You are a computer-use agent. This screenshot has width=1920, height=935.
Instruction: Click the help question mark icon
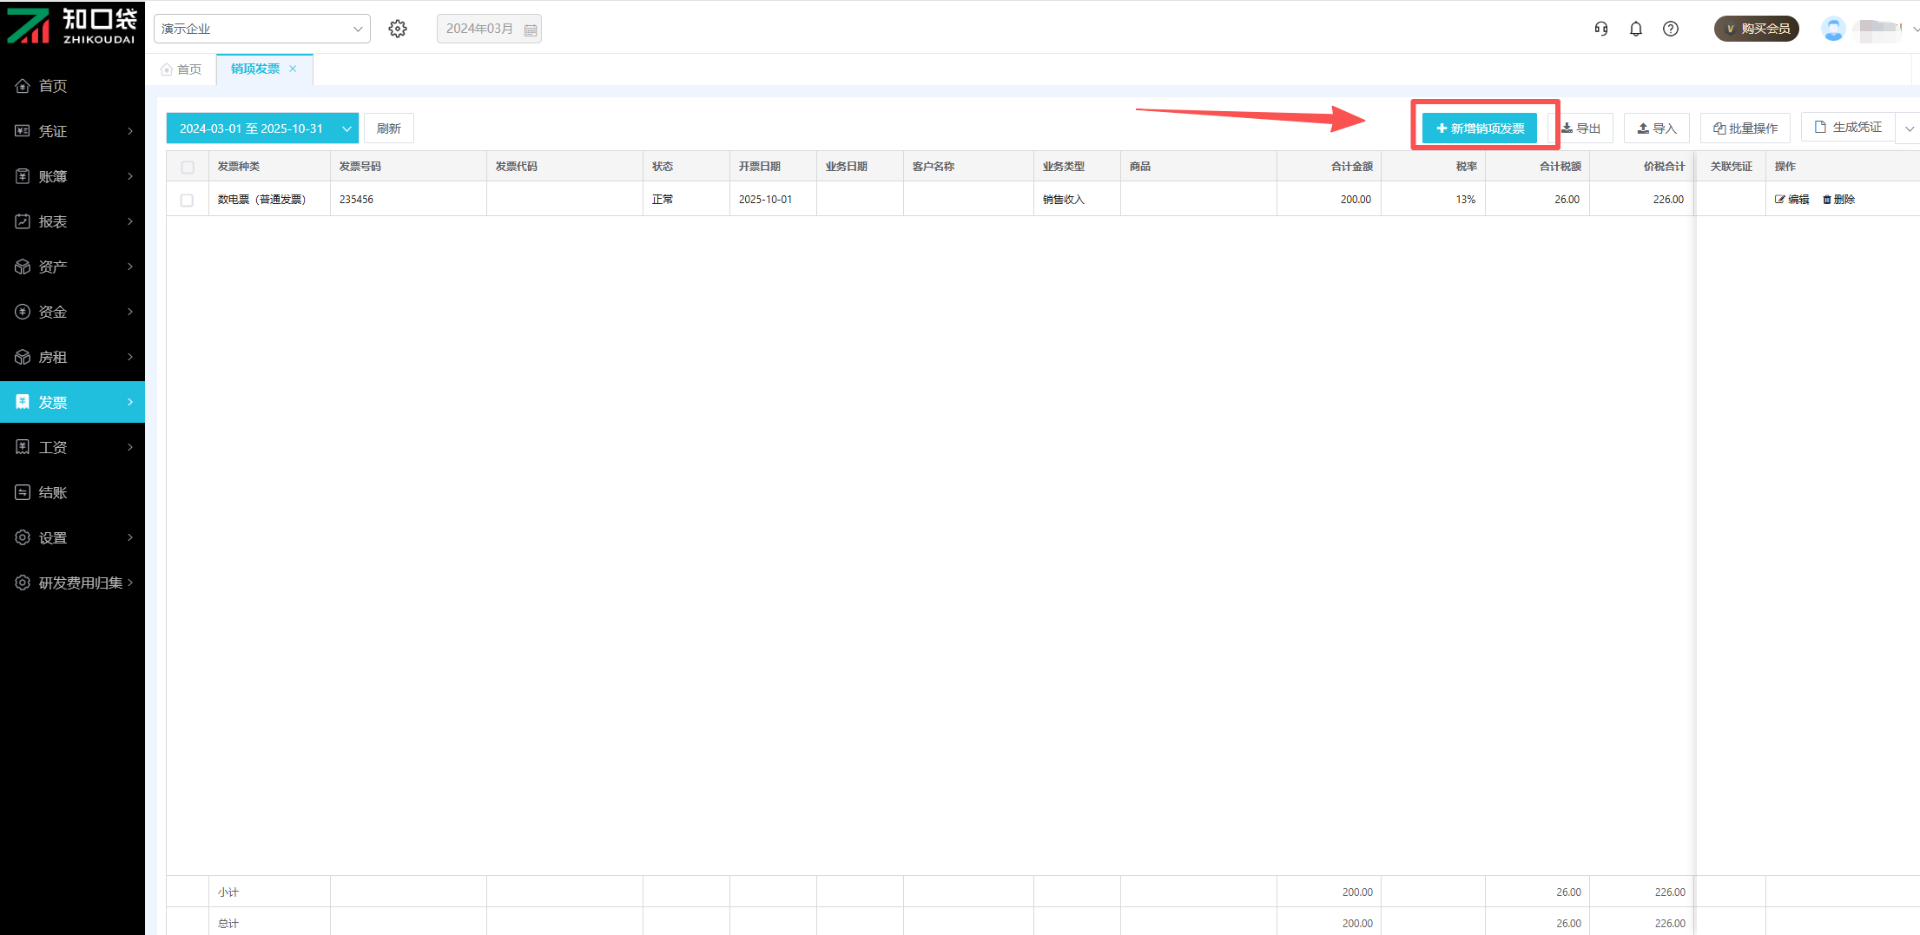point(1671,29)
